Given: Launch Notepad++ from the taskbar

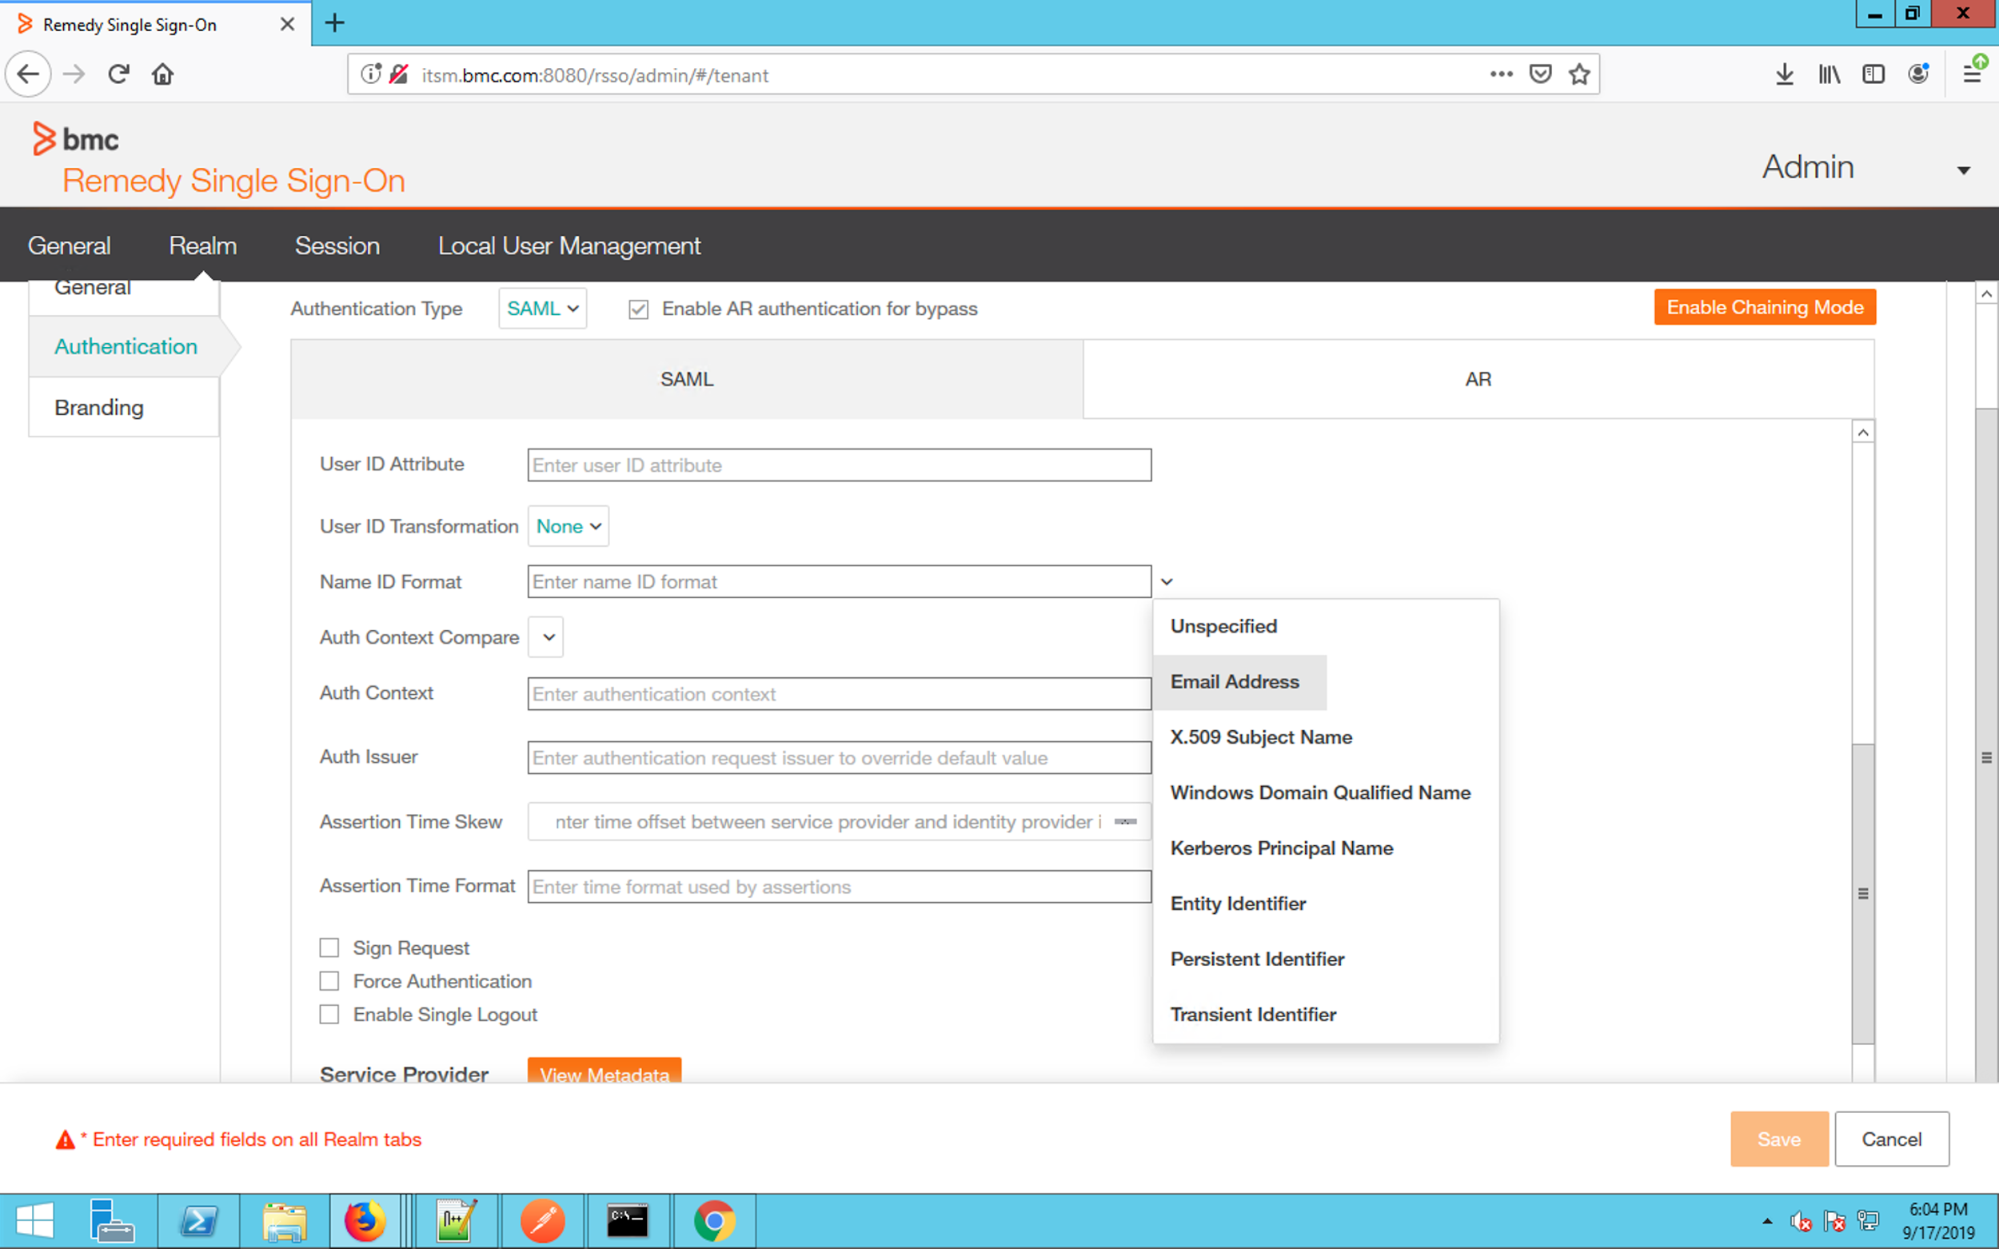Looking at the screenshot, I should click(x=455, y=1220).
